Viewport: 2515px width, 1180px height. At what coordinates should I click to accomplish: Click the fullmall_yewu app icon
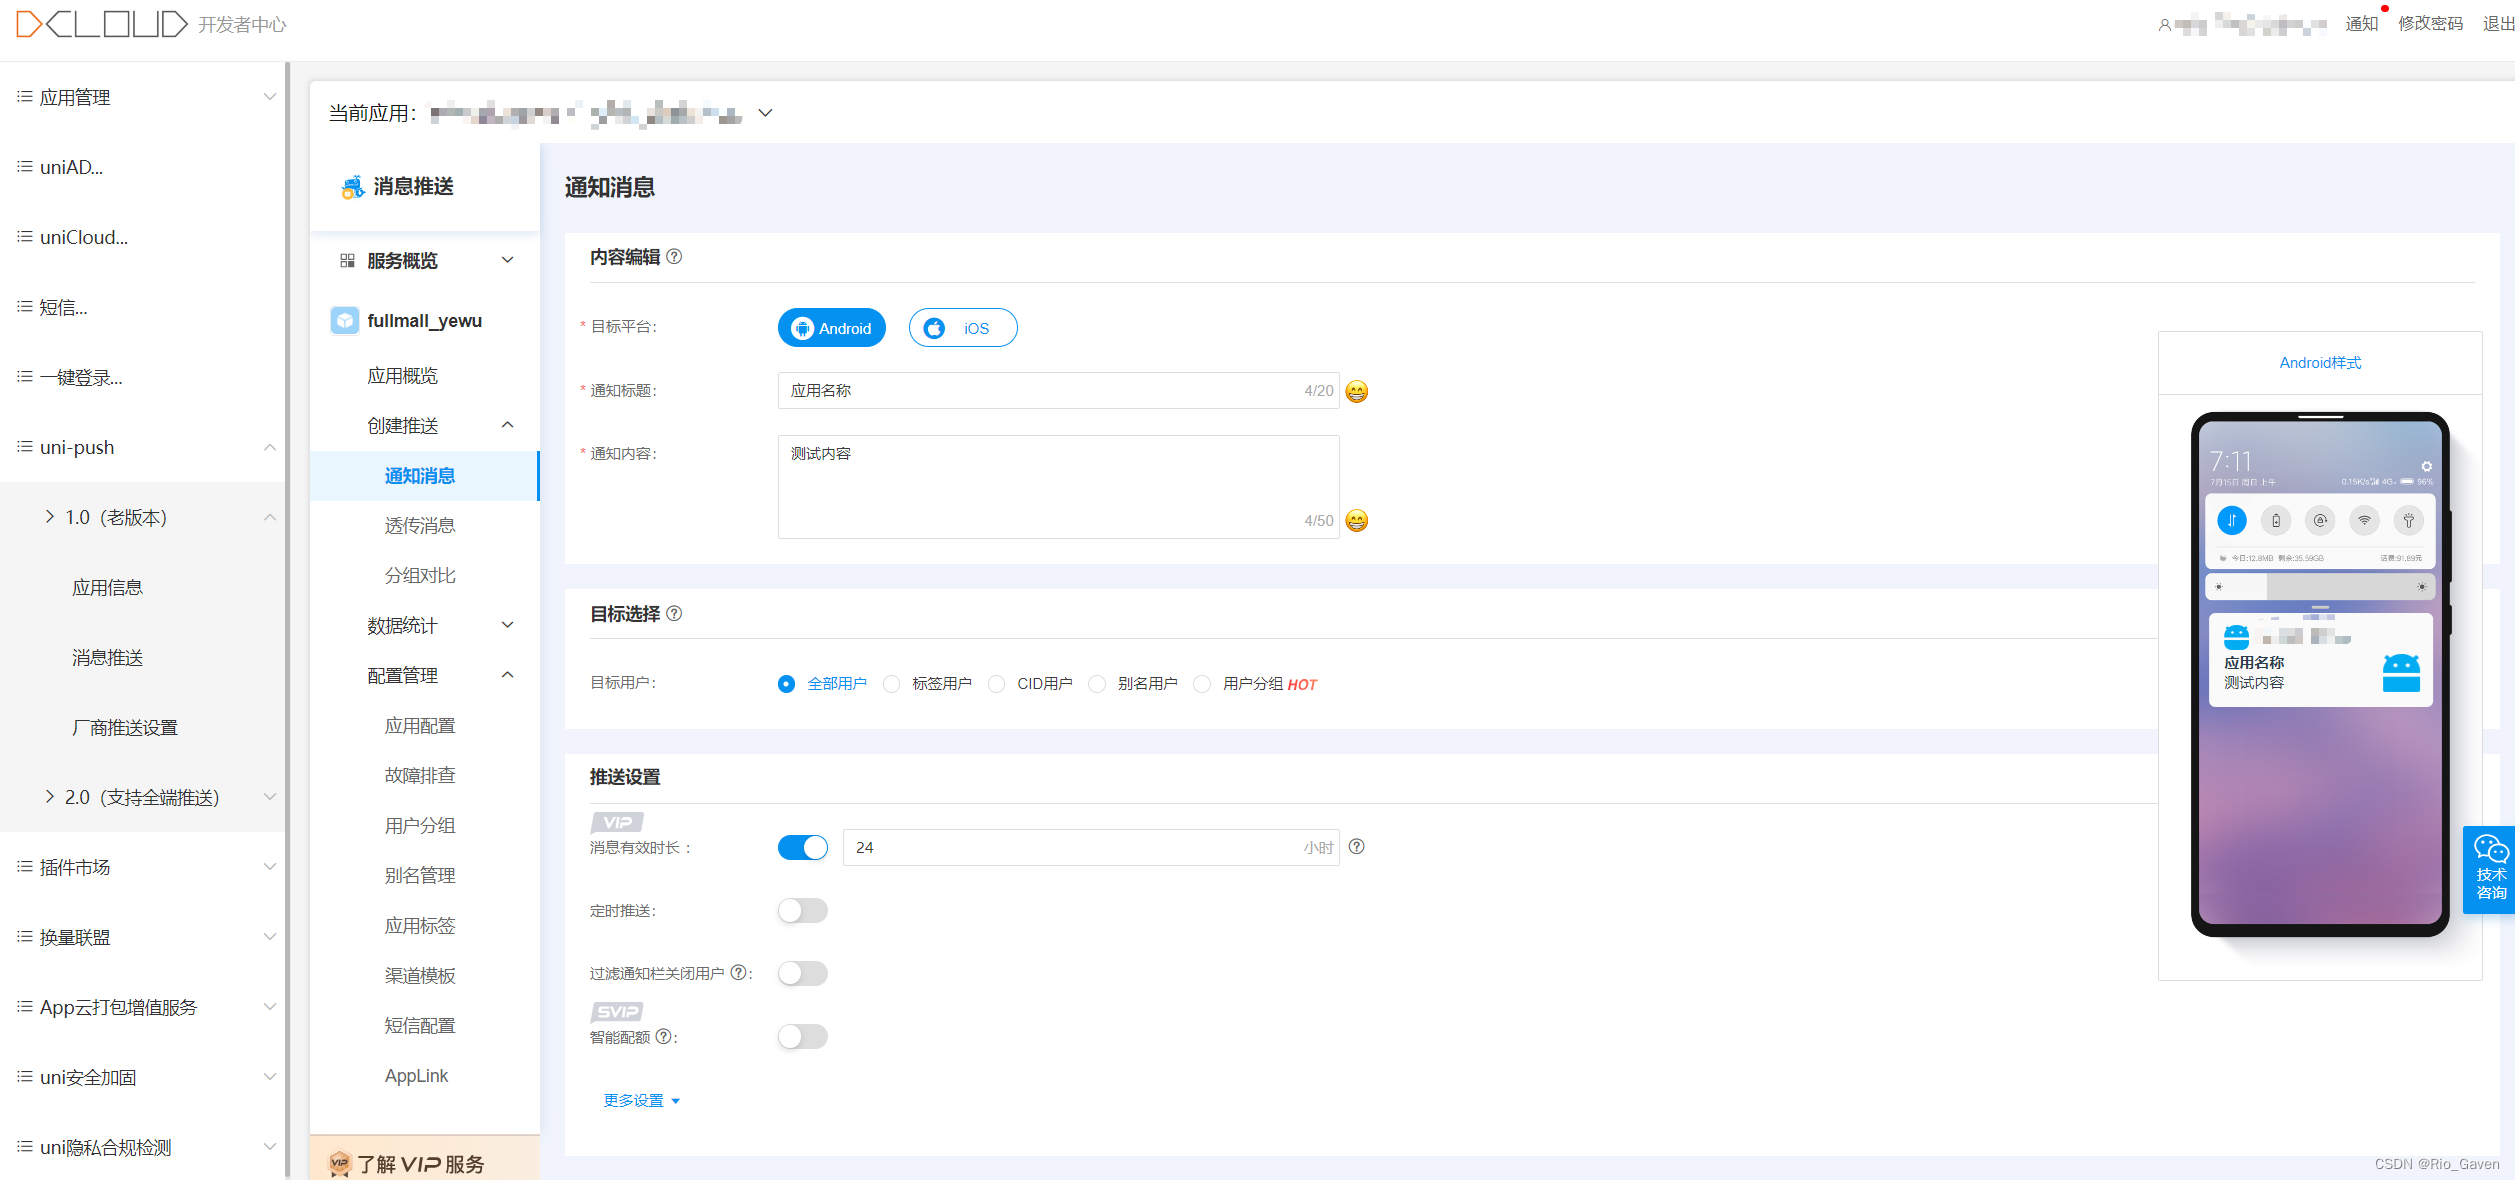tap(345, 321)
